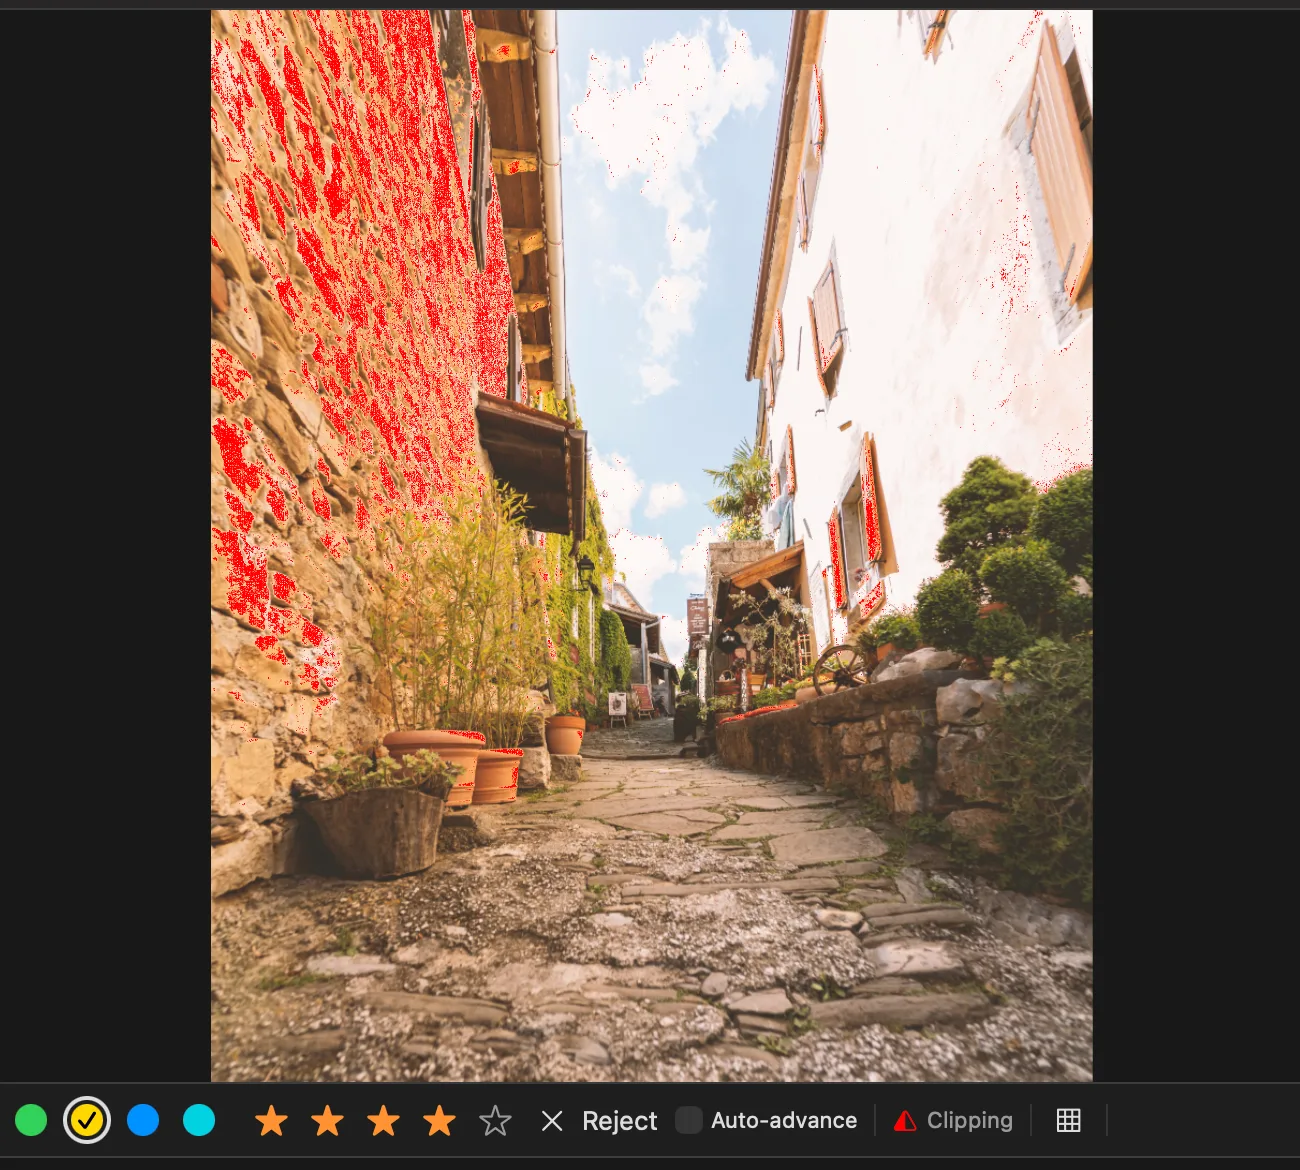This screenshot has width=1300, height=1170.
Task: Set rating to four stars
Action: tap(439, 1120)
